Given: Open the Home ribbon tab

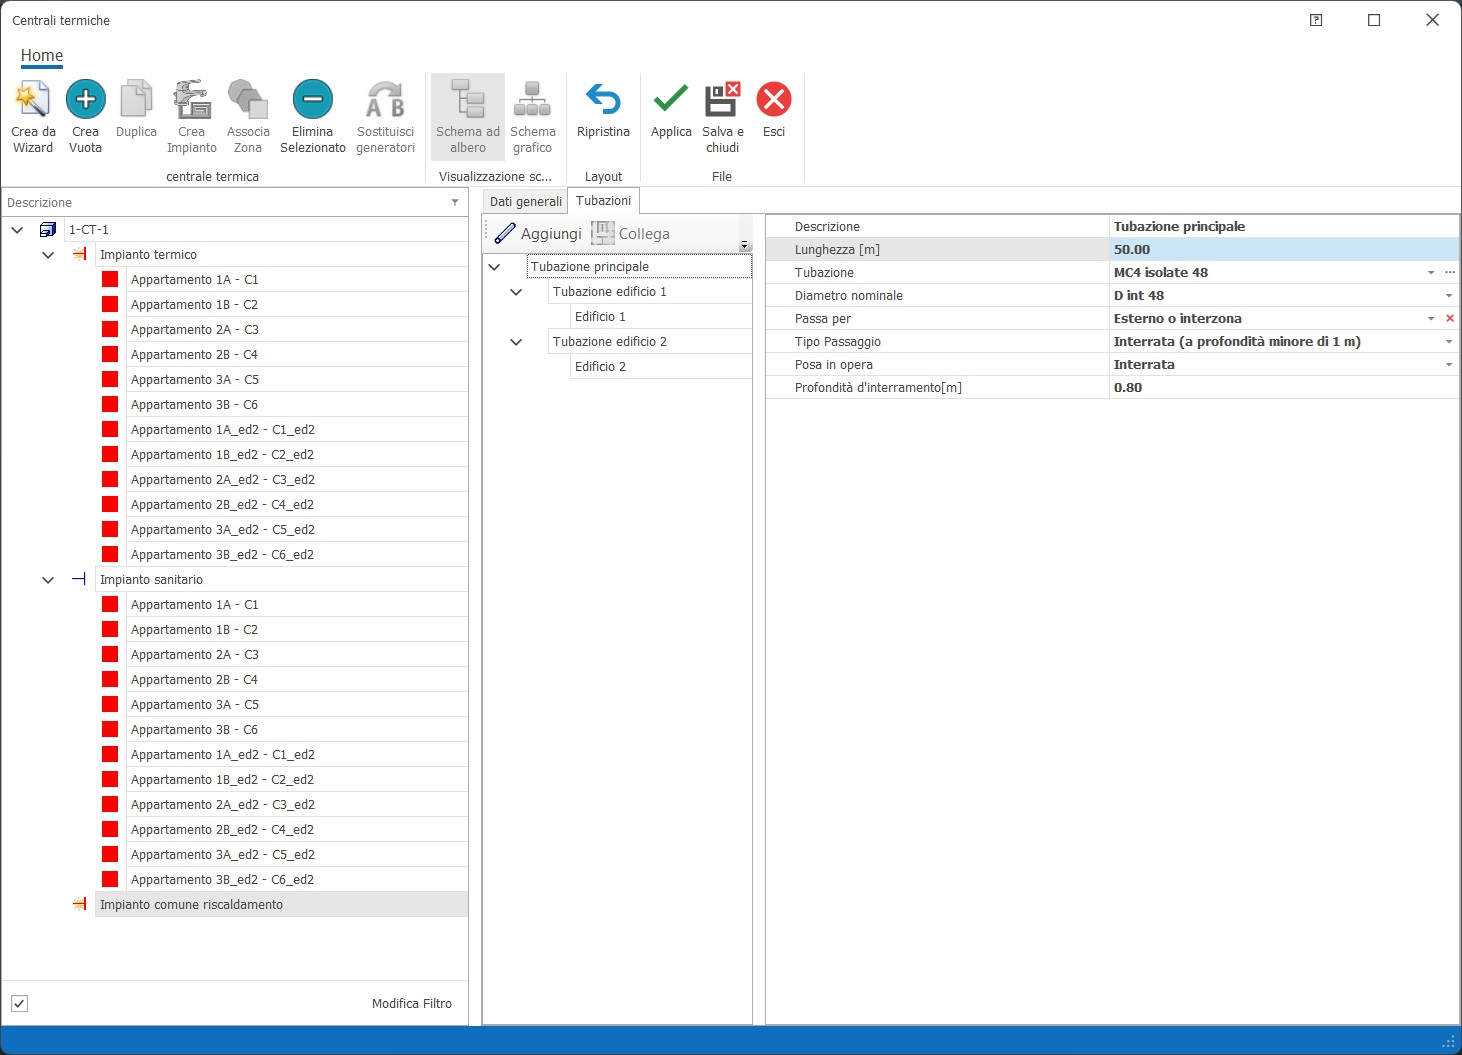Looking at the screenshot, I should tap(42, 56).
